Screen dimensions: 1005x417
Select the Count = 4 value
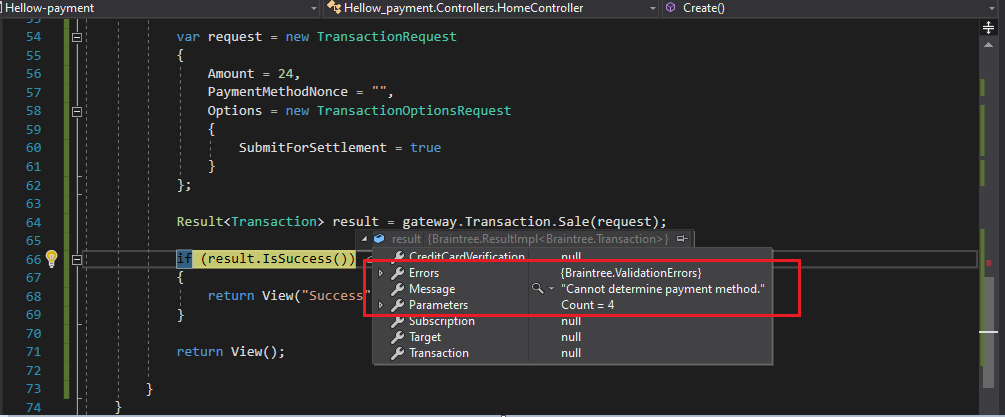[588, 306]
